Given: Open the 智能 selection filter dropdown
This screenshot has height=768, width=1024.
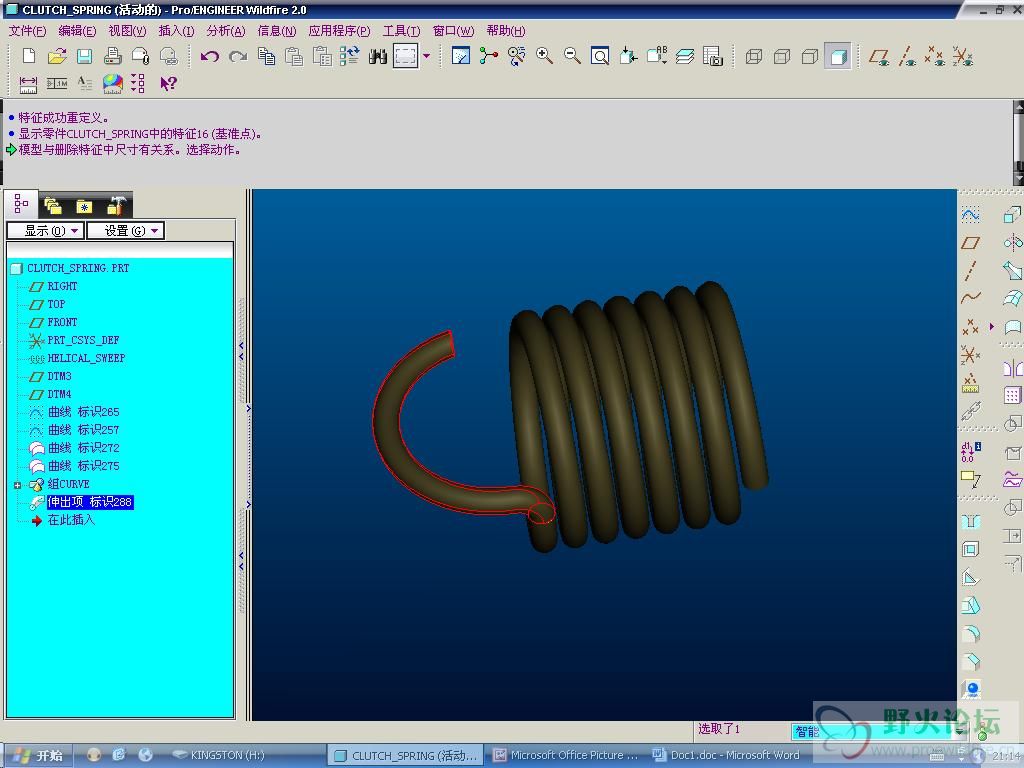Looking at the screenshot, I should [878, 731].
